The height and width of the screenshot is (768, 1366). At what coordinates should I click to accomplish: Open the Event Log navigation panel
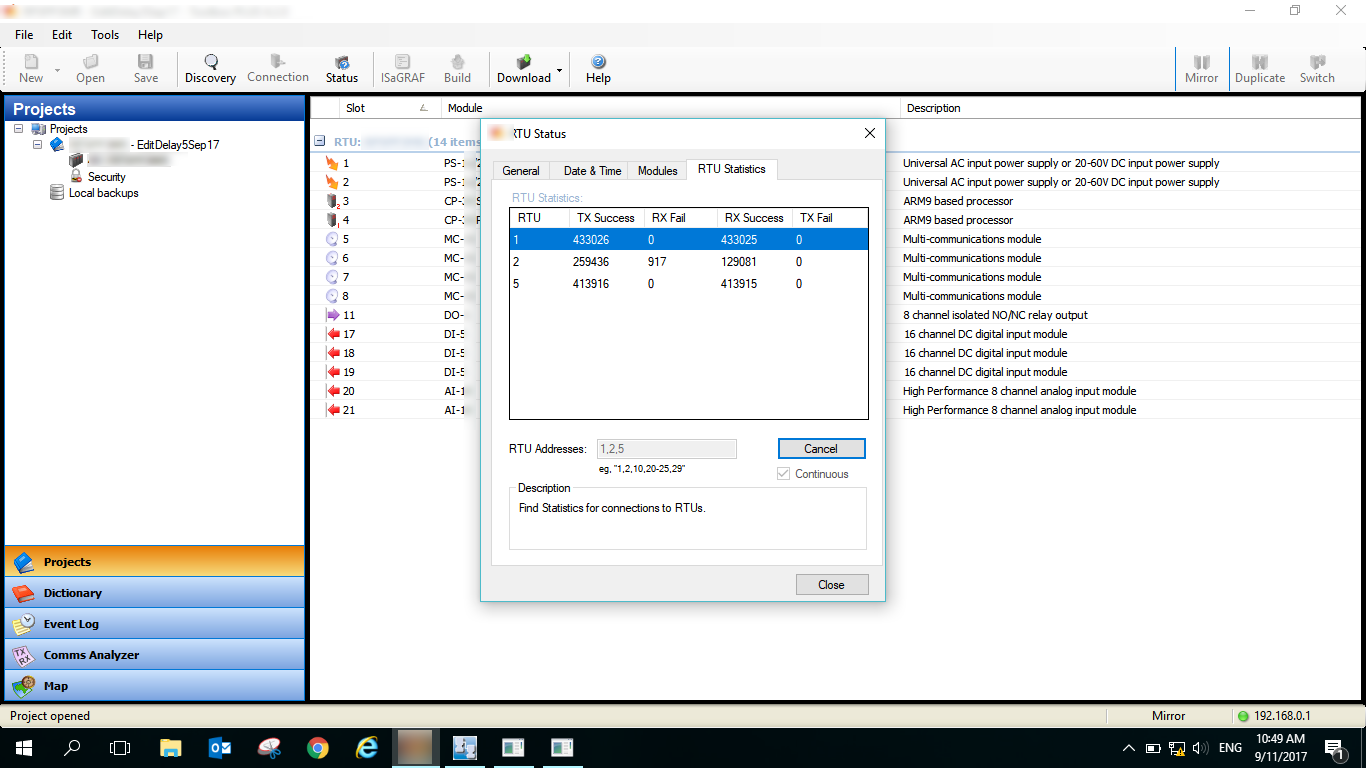[155, 624]
